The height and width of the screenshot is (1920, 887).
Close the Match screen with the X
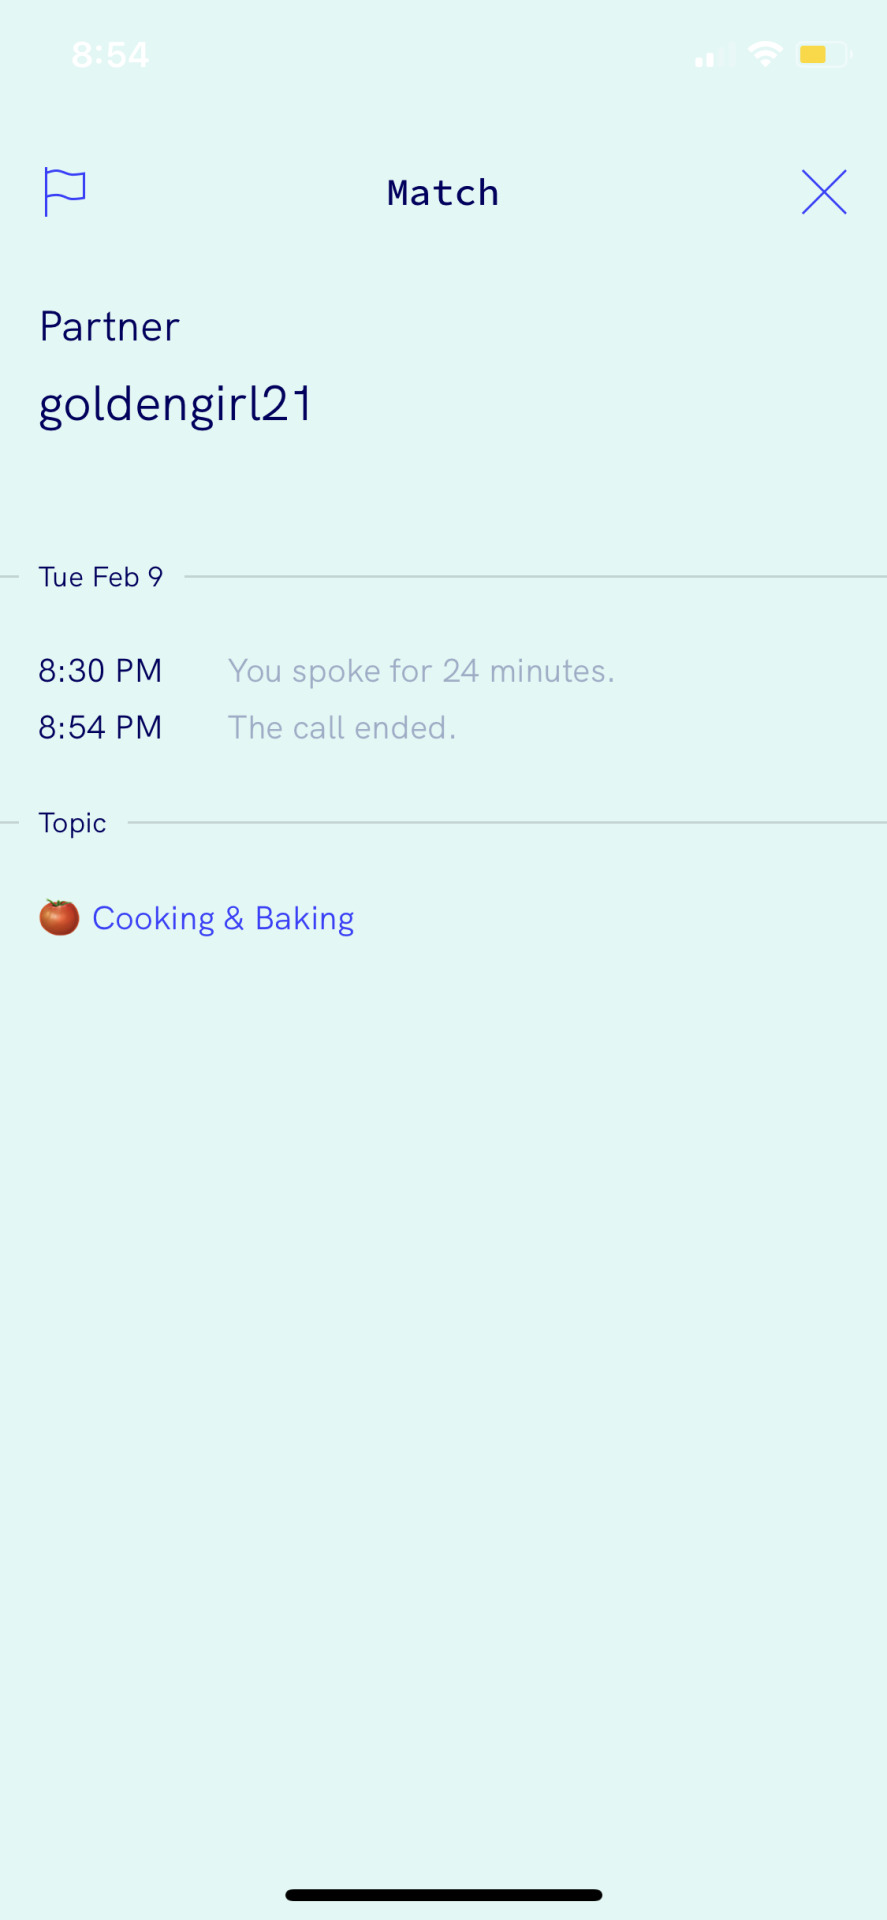coord(824,192)
